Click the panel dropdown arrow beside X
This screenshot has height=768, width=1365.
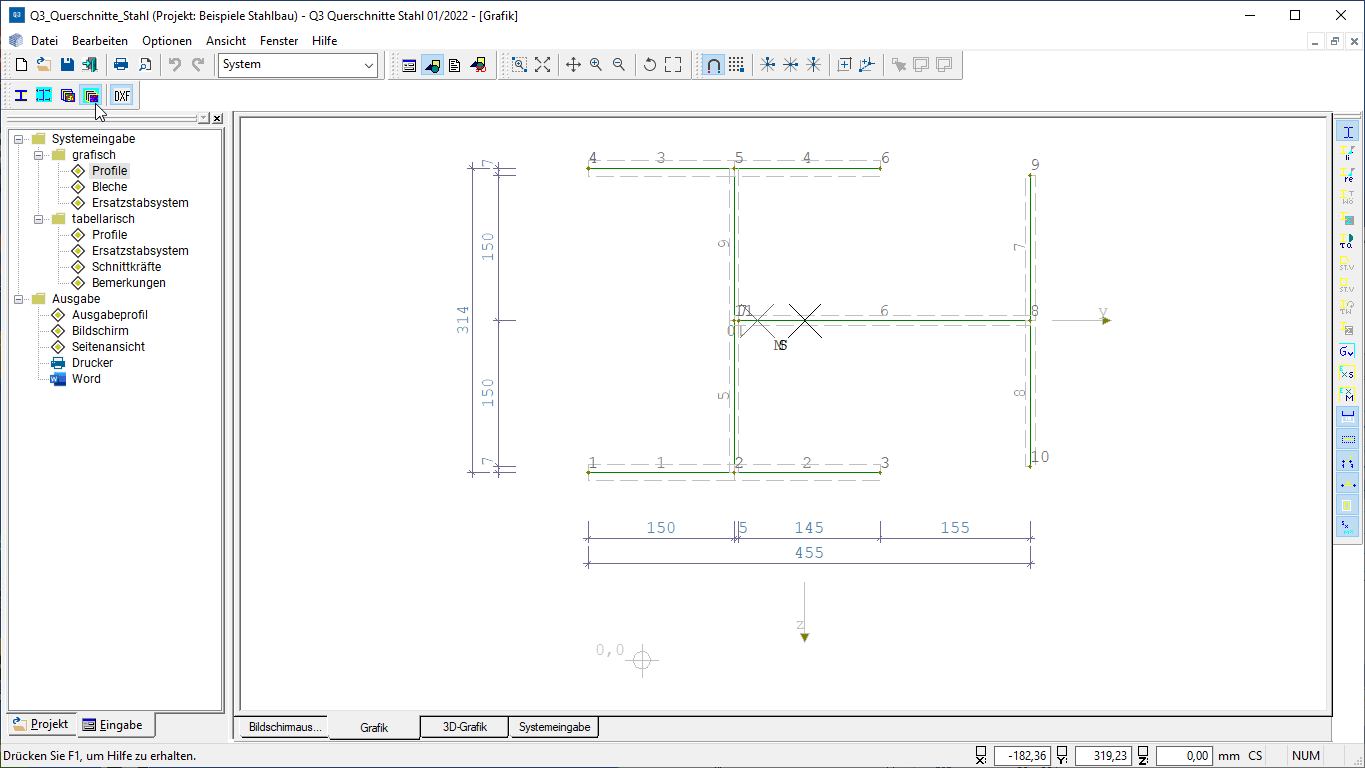[x=204, y=118]
